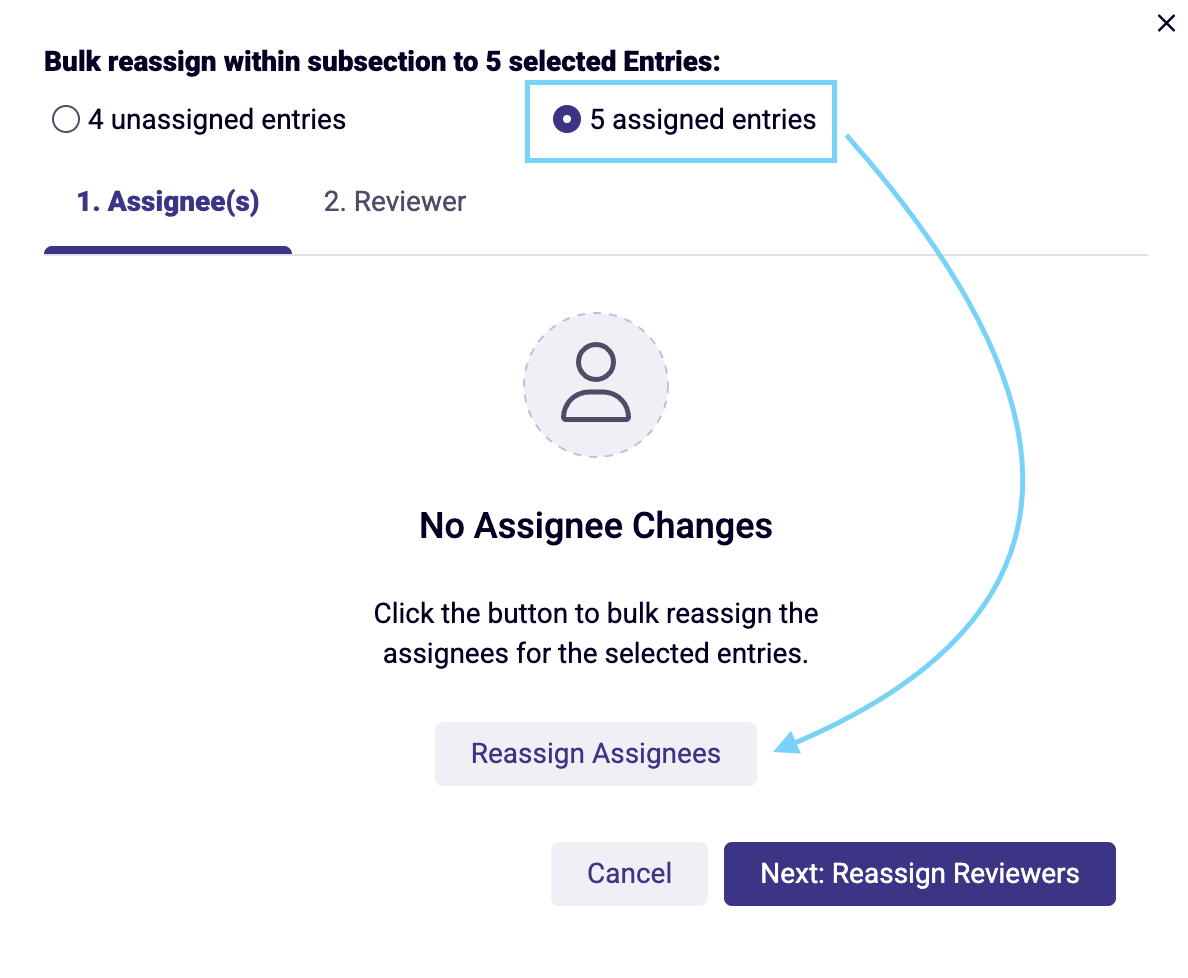Image resolution: width=1188 pixels, height=978 pixels.
Task: Select the 4 unassigned entries radio circle
Action: tap(66, 119)
